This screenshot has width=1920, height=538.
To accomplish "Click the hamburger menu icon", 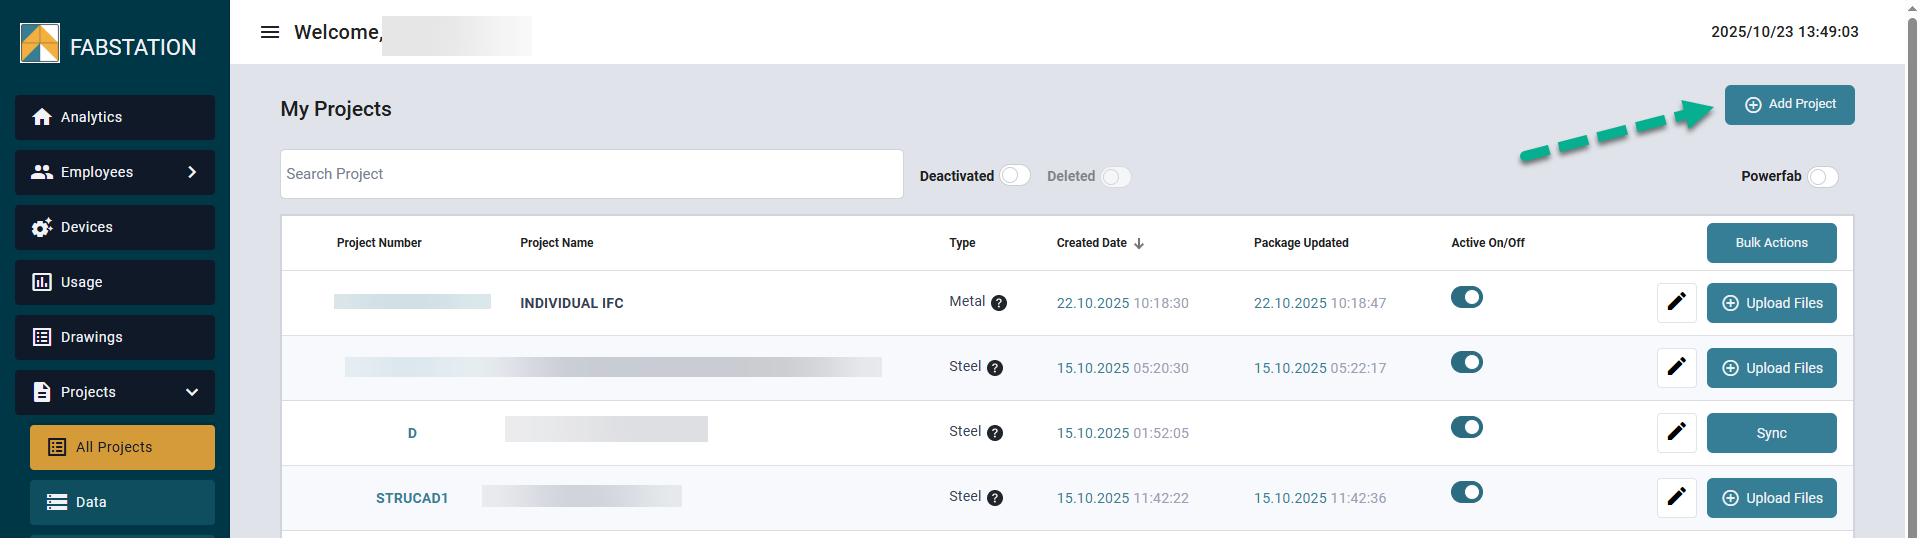I will tap(270, 32).
